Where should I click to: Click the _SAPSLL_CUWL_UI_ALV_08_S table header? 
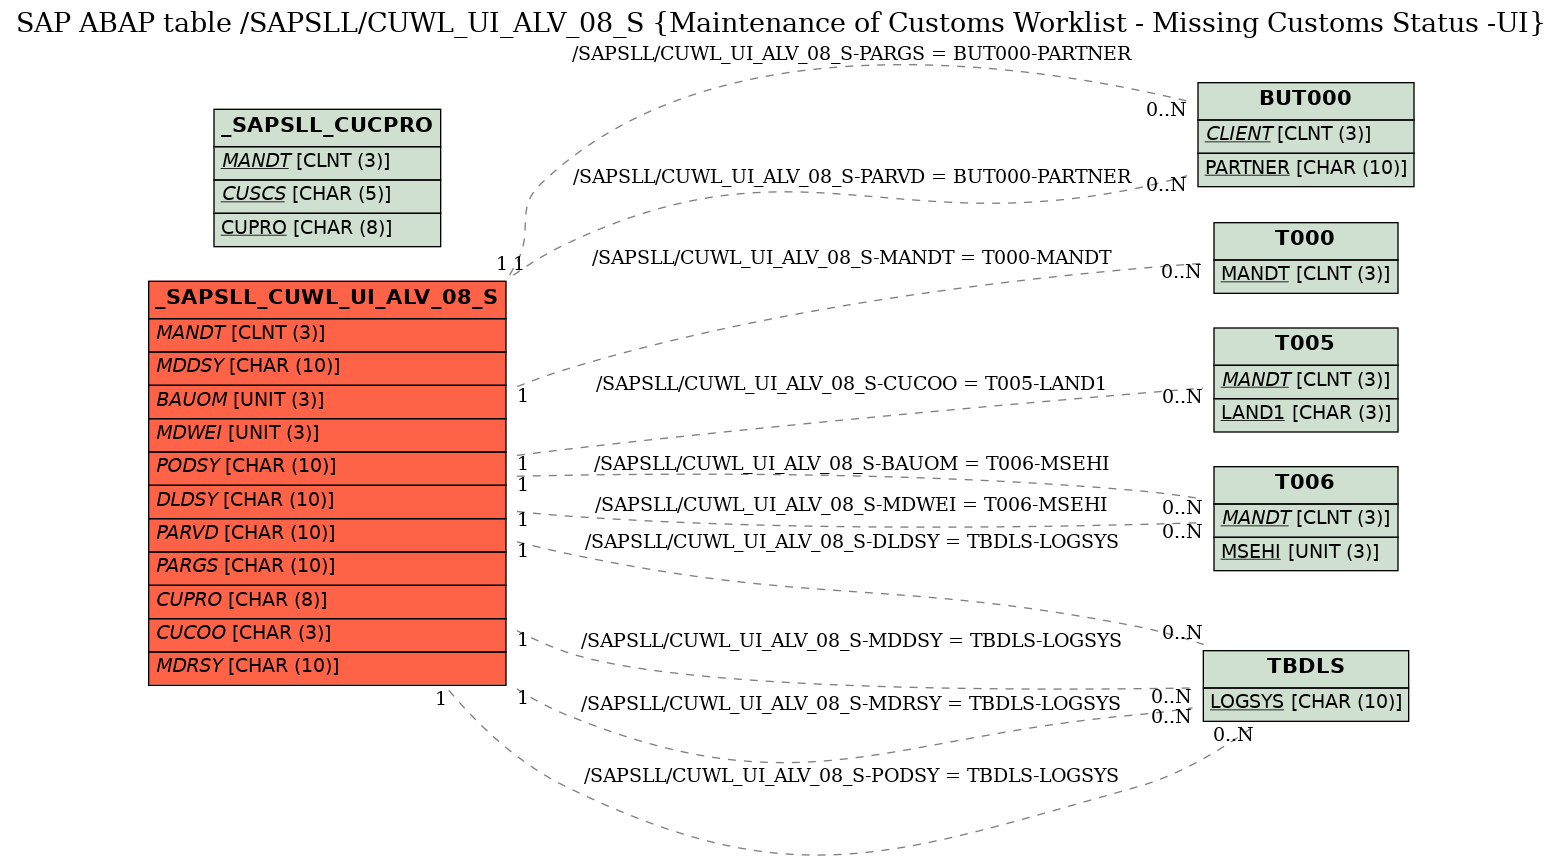(x=327, y=299)
